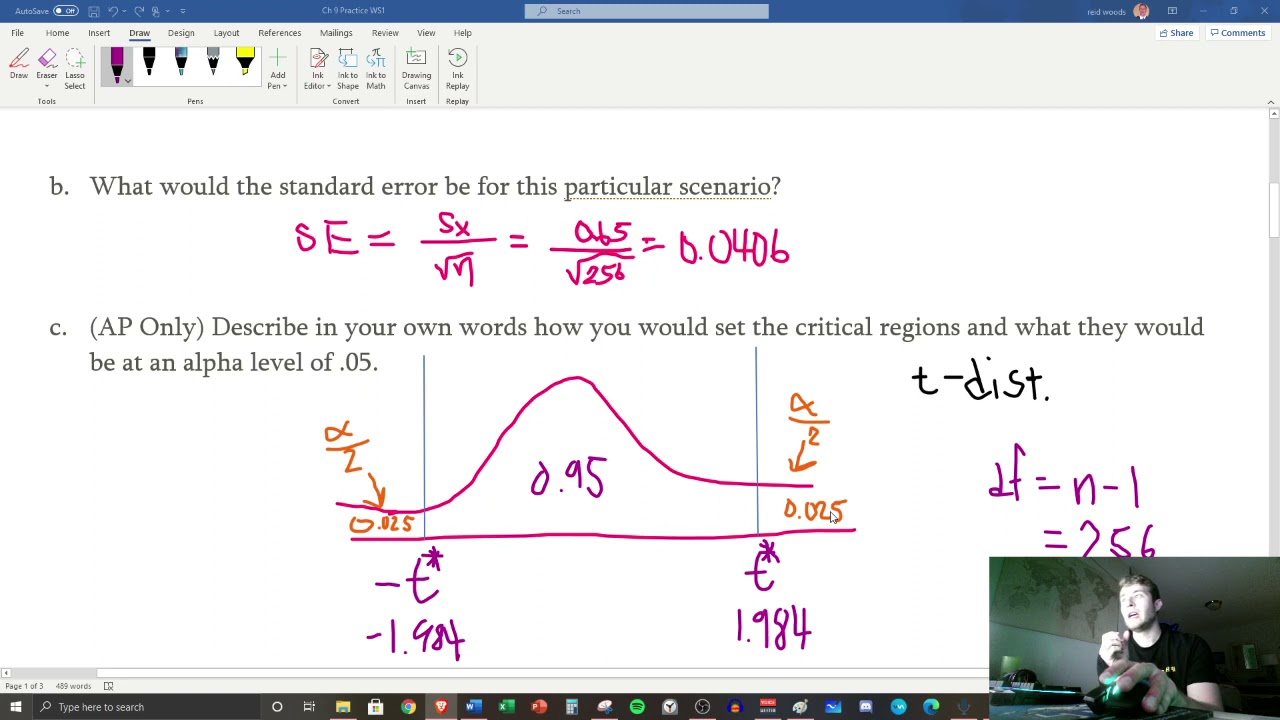Select the Draw tool in the ribbon
Viewport: 1280px width, 720px height.
pyautogui.click(x=18, y=65)
